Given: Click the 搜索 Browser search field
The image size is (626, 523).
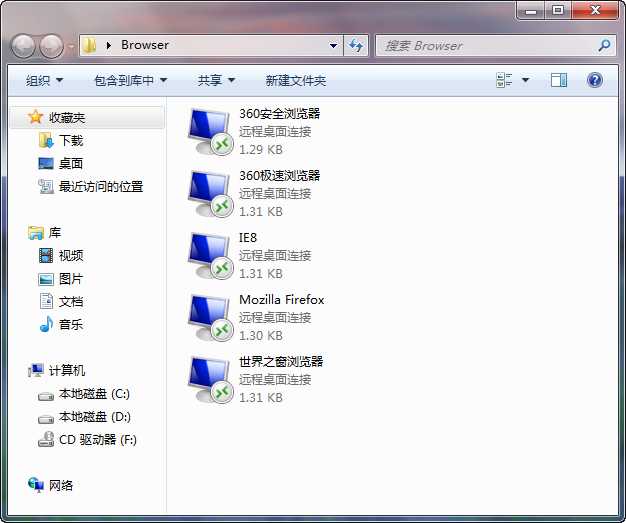Looking at the screenshot, I should 495,46.
